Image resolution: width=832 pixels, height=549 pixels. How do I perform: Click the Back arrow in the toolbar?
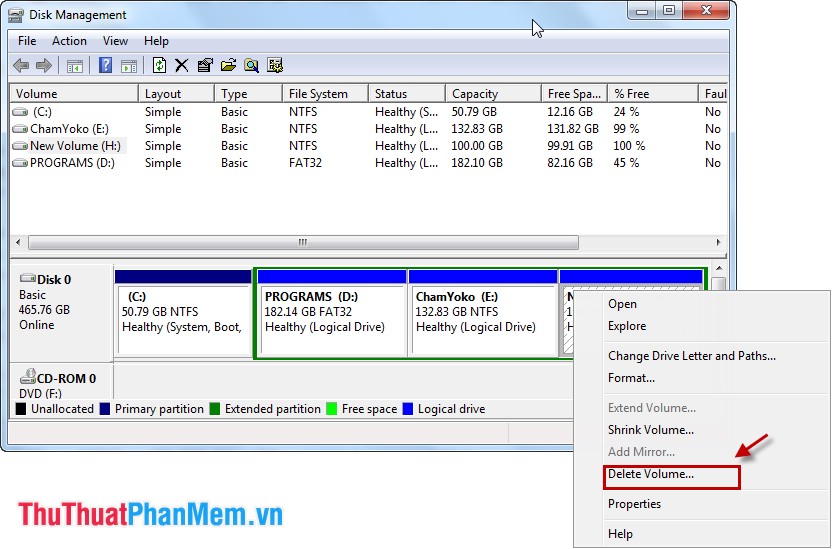[x=21, y=66]
